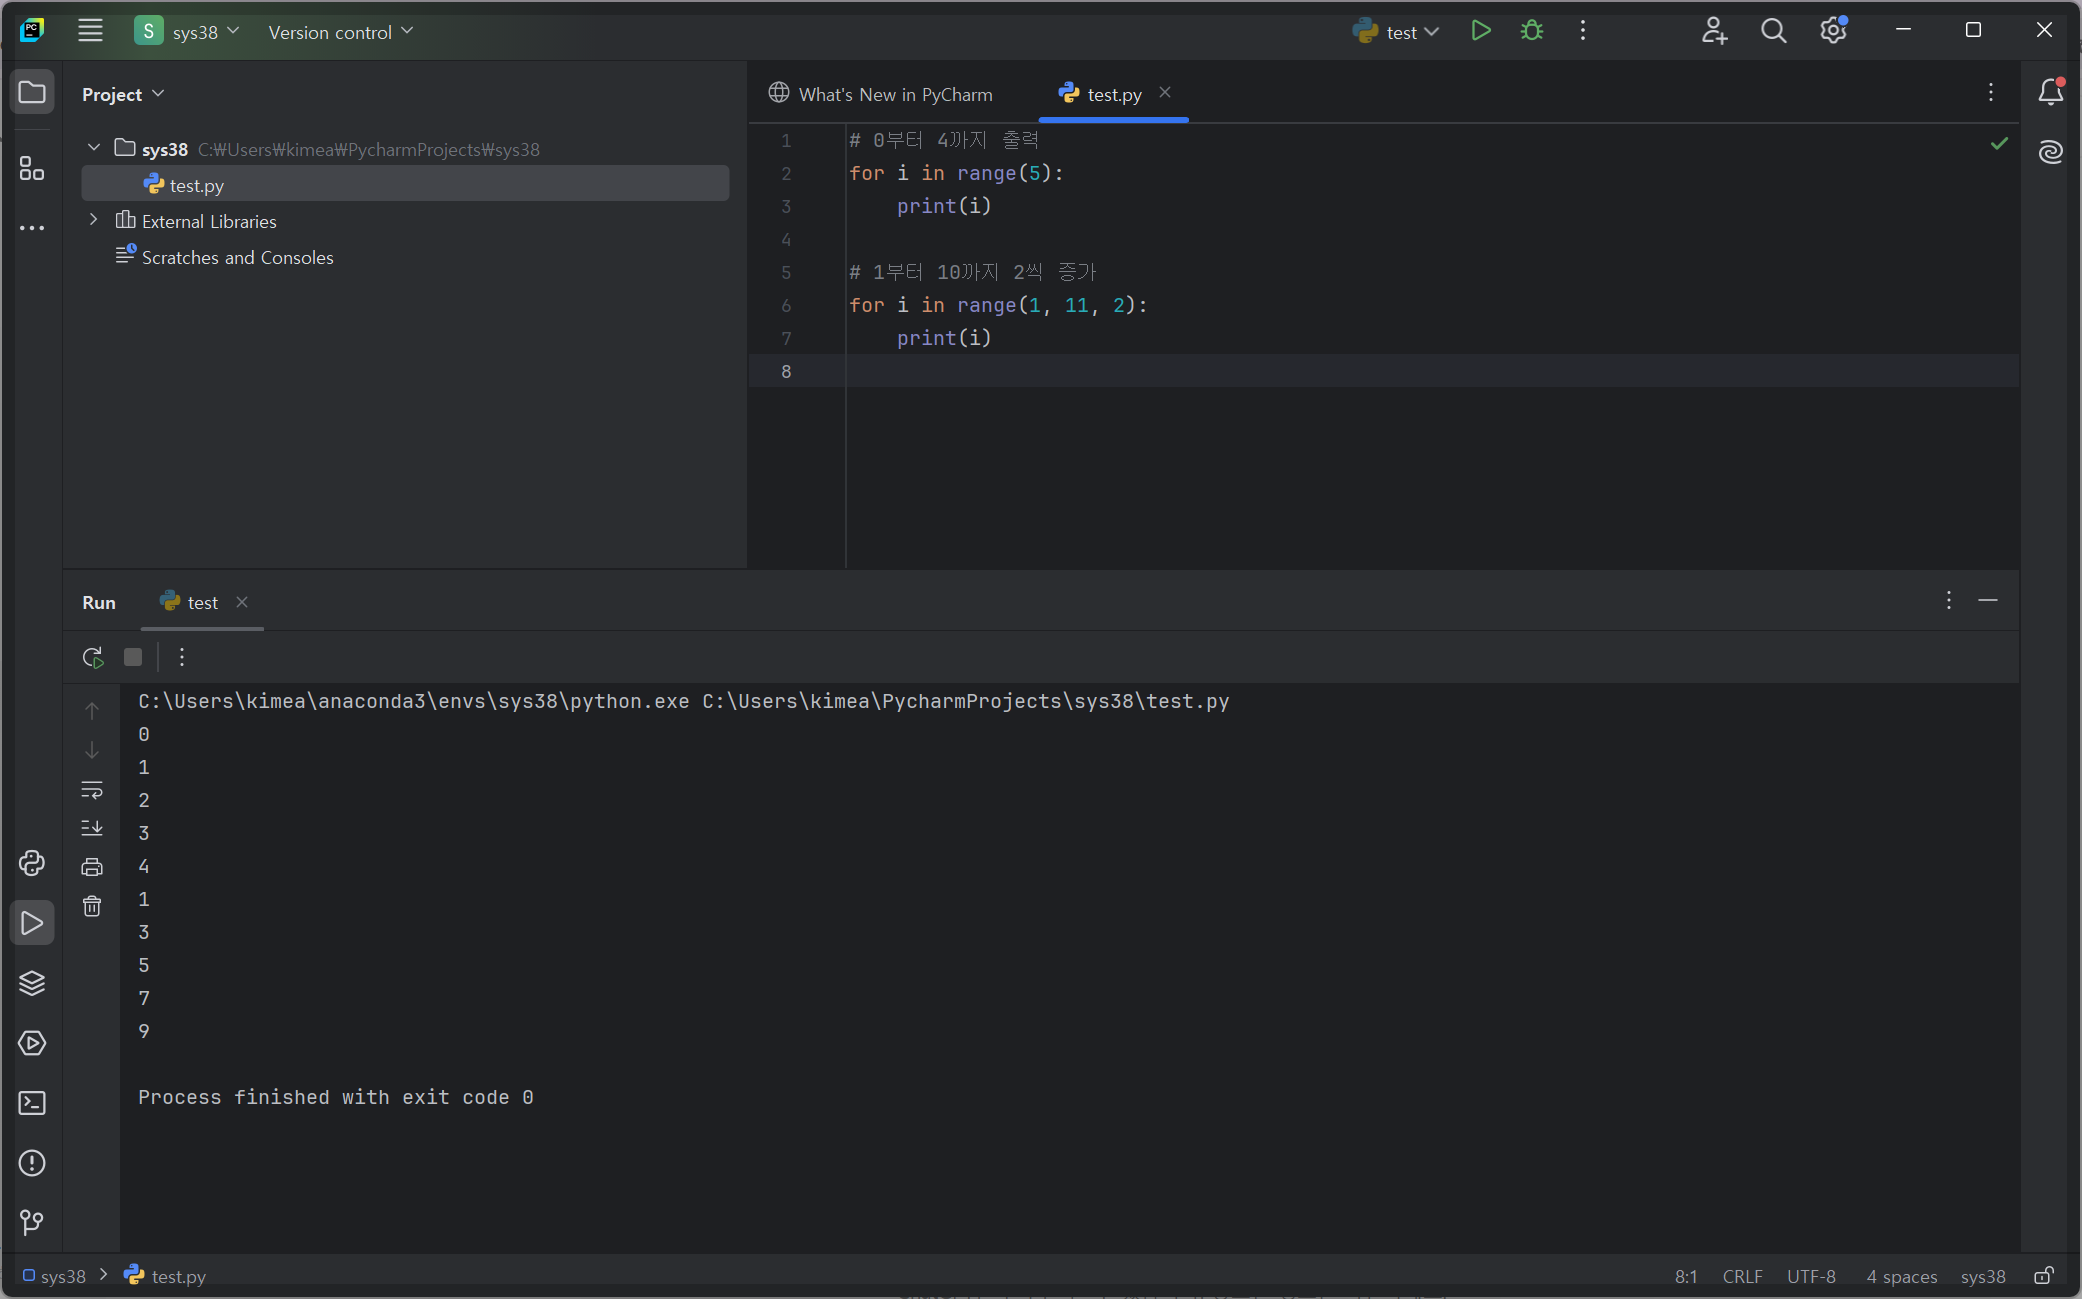Toggle scroll to end in console

coord(92,828)
